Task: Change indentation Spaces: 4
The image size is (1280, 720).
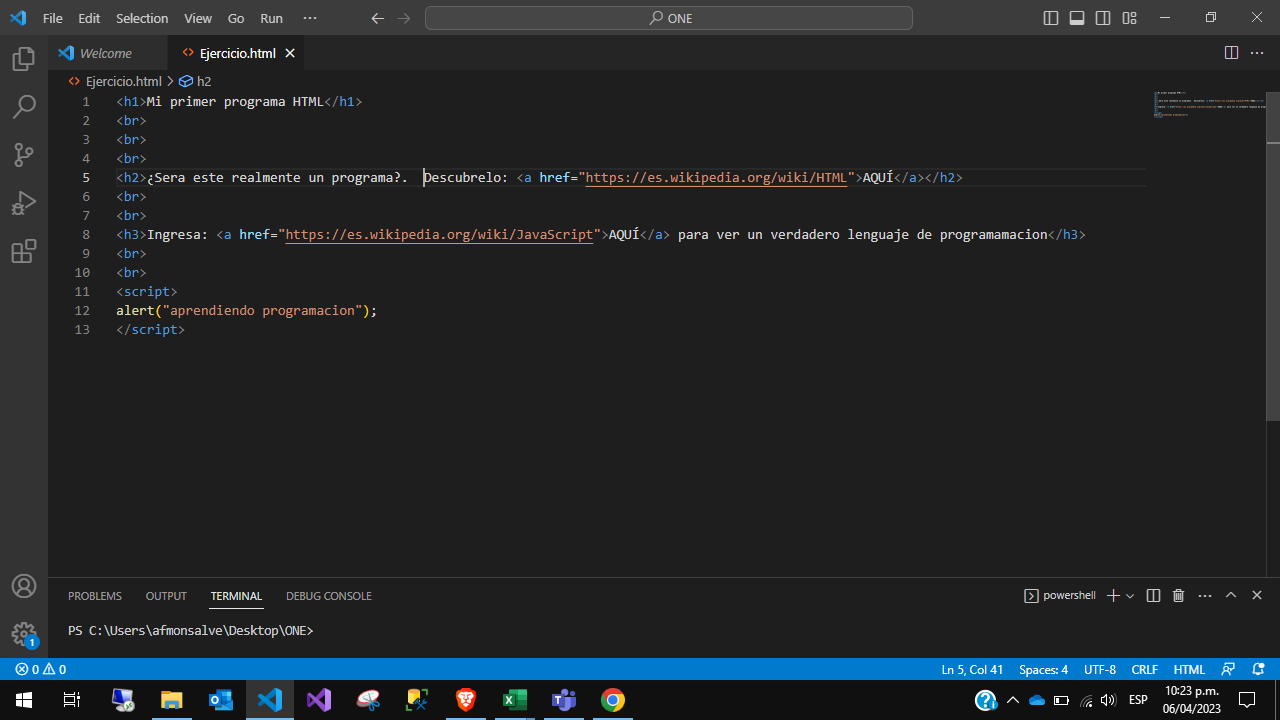Action: click(1044, 670)
